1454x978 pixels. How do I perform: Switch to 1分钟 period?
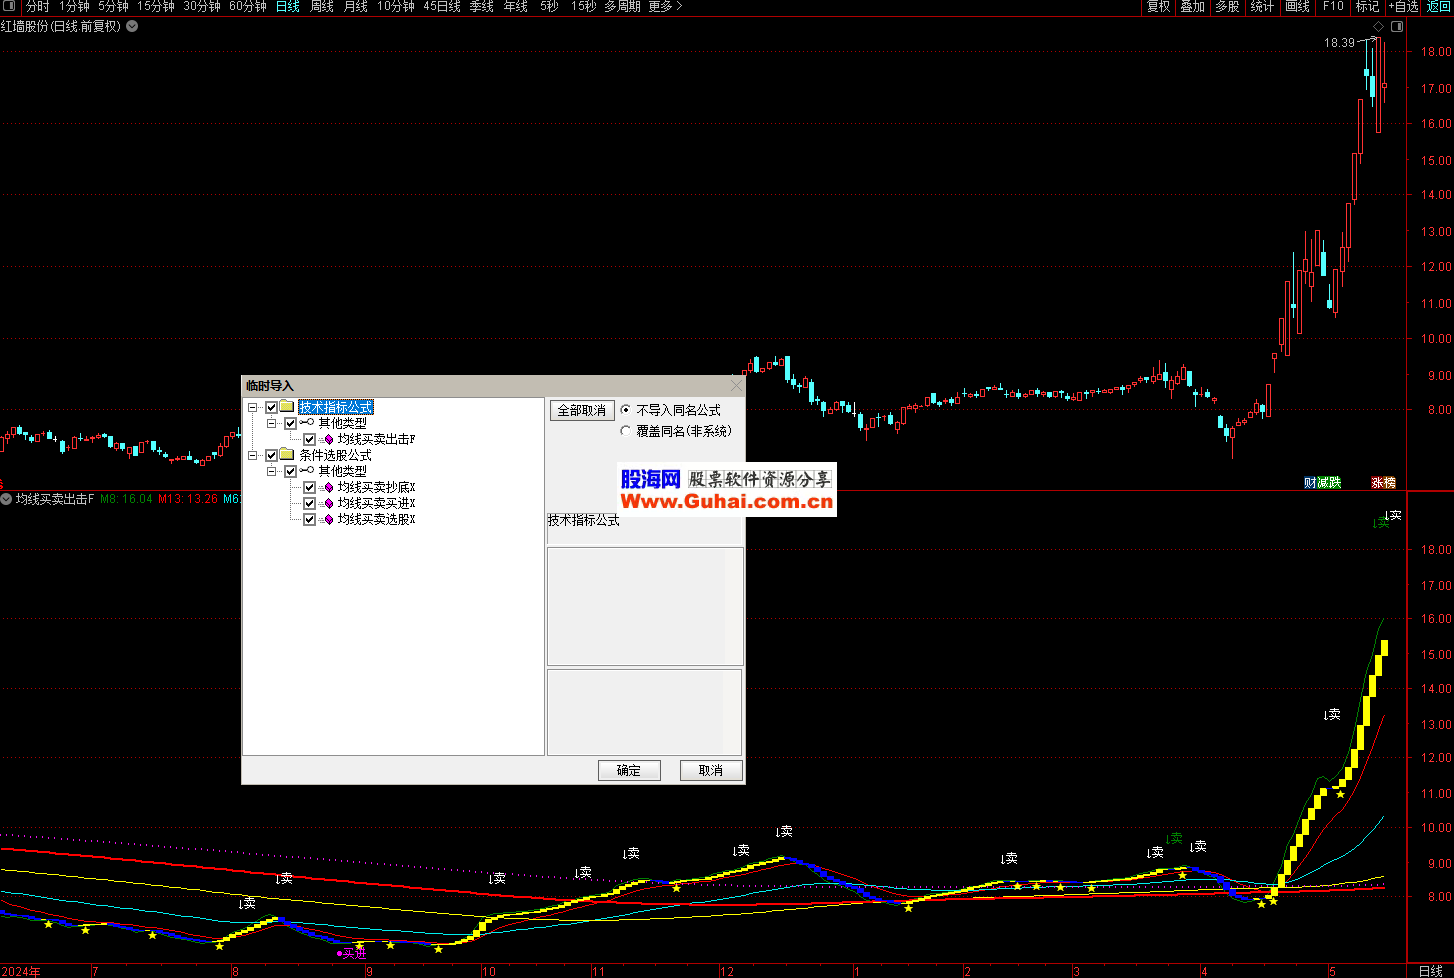[x=74, y=7]
